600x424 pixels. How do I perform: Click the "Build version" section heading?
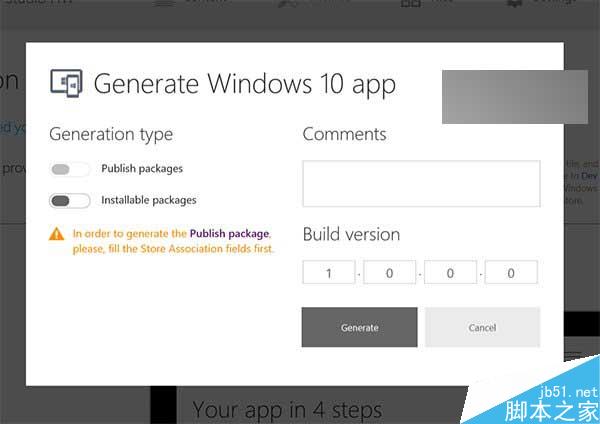[x=351, y=234]
